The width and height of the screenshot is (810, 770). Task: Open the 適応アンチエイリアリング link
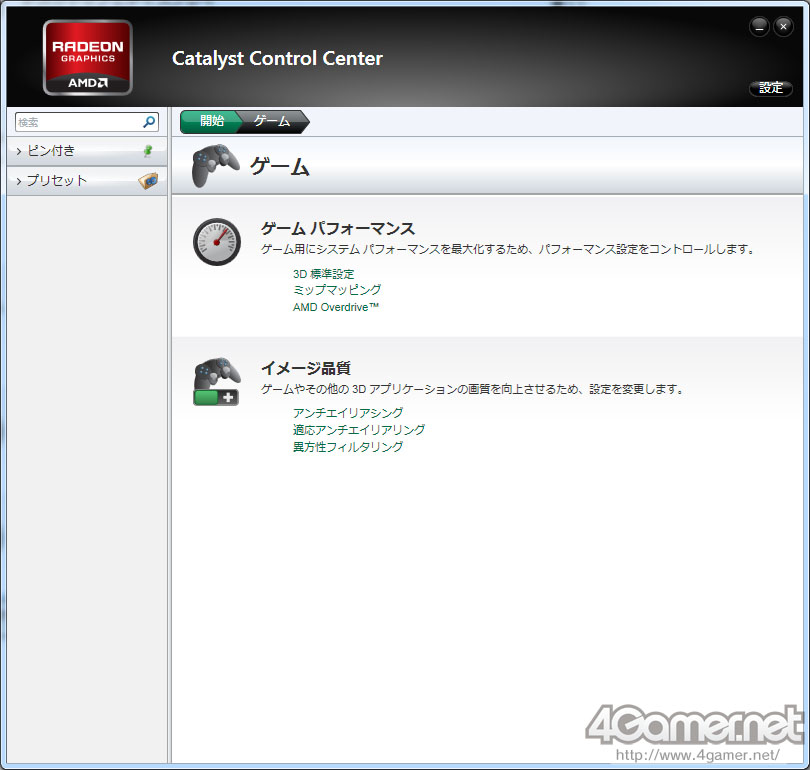click(x=359, y=430)
